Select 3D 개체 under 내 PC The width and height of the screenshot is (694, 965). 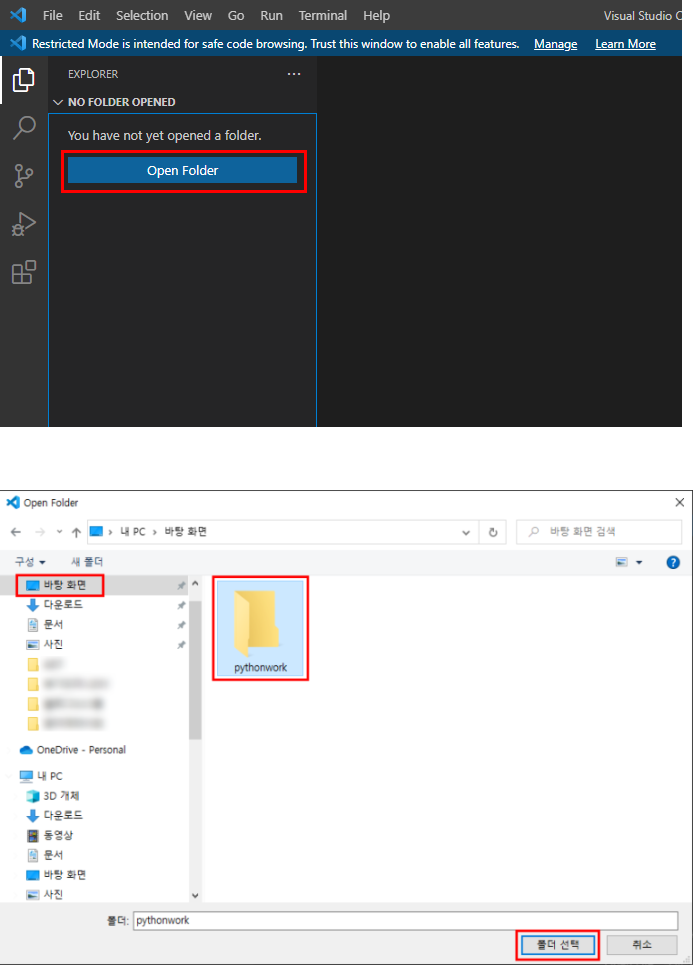click(x=53, y=796)
